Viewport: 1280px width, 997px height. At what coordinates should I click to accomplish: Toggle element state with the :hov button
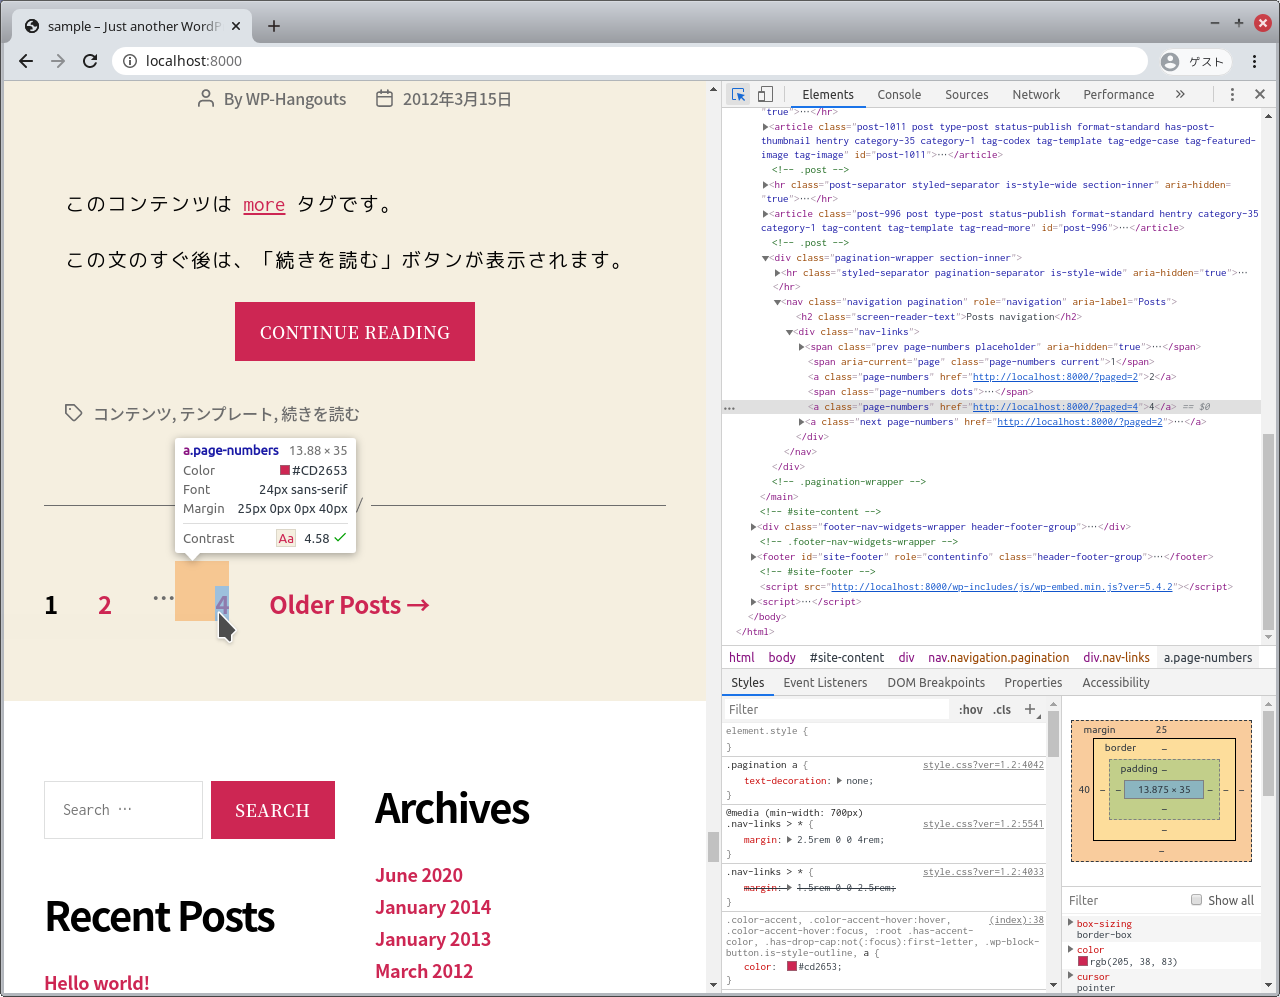970,709
